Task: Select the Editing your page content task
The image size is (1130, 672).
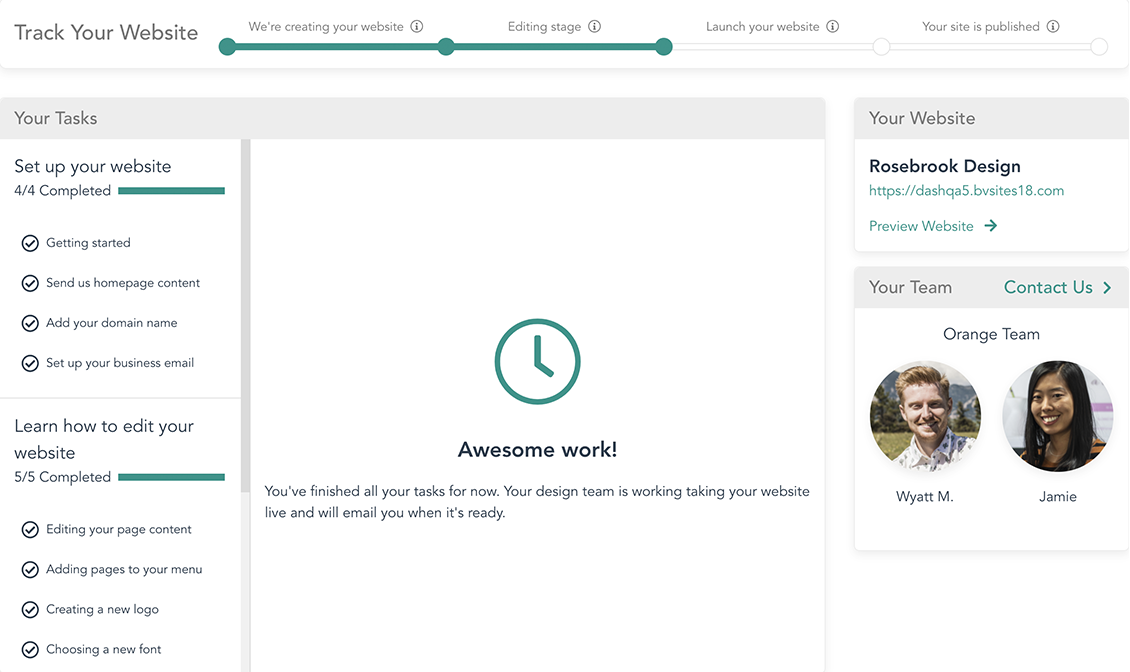Action: coord(118,529)
